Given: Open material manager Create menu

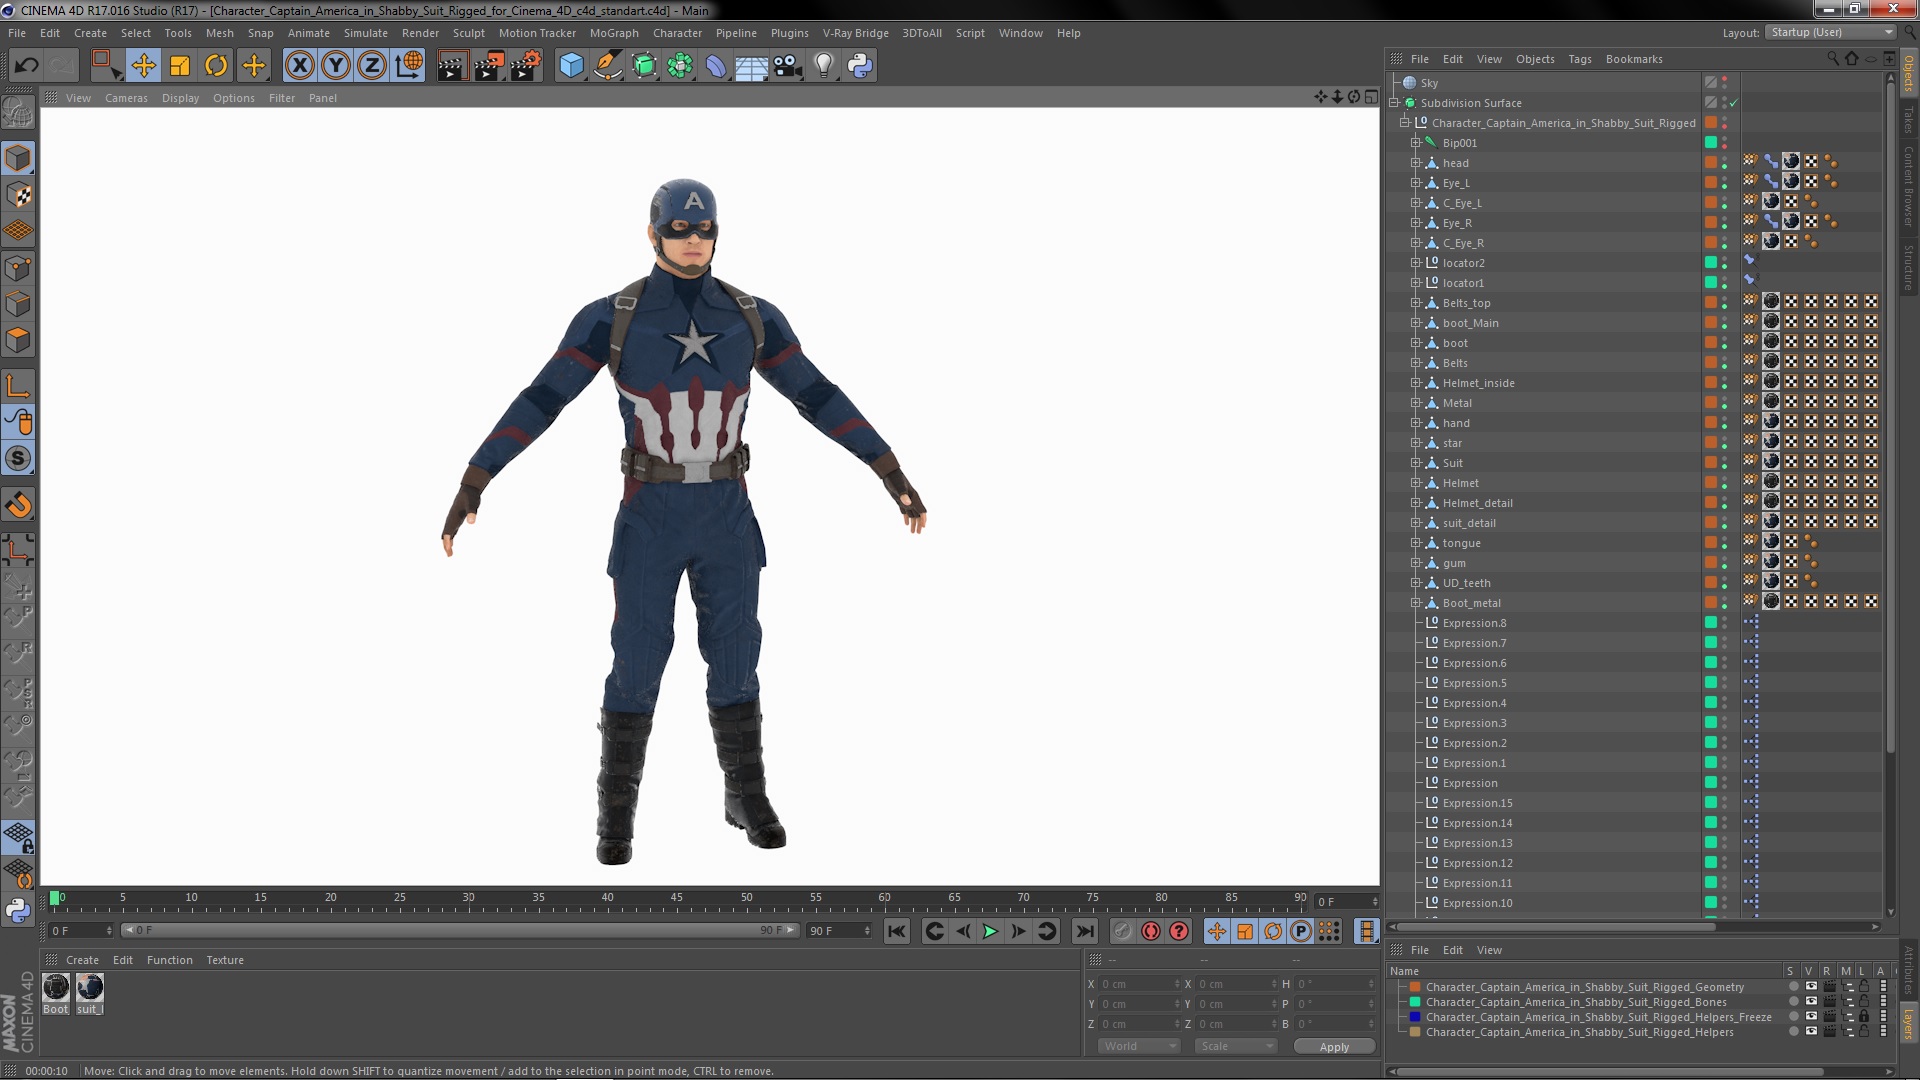Looking at the screenshot, I should coord(82,960).
